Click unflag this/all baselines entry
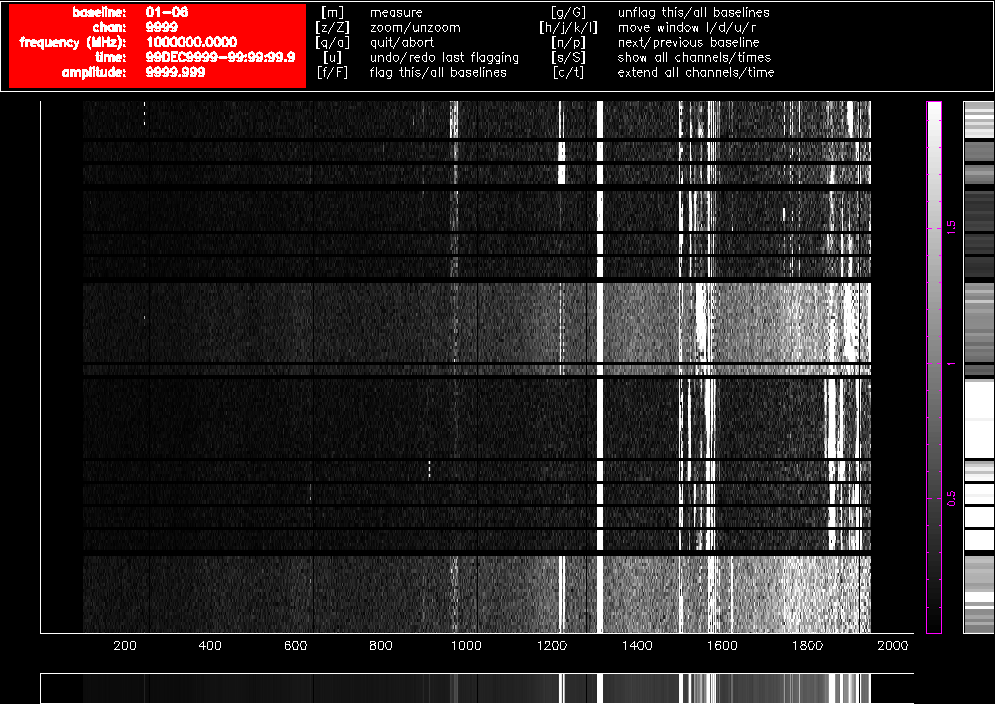Viewport: 995px width, 704px height. [x=693, y=13]
